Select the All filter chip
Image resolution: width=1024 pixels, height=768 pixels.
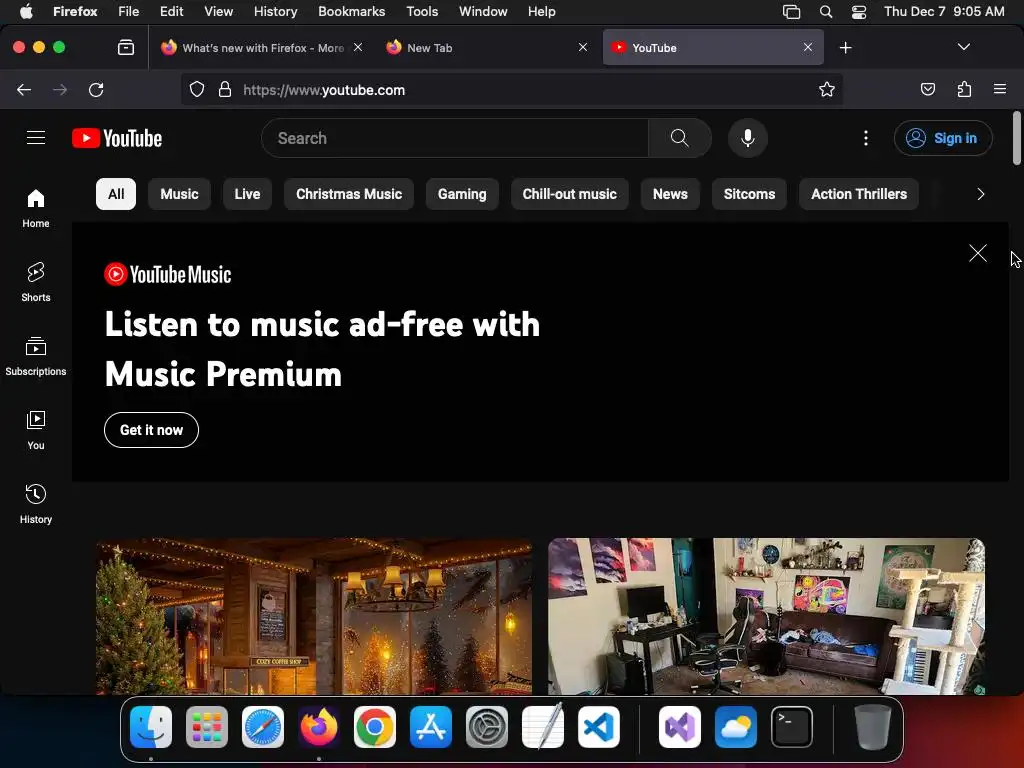point(116,194)
